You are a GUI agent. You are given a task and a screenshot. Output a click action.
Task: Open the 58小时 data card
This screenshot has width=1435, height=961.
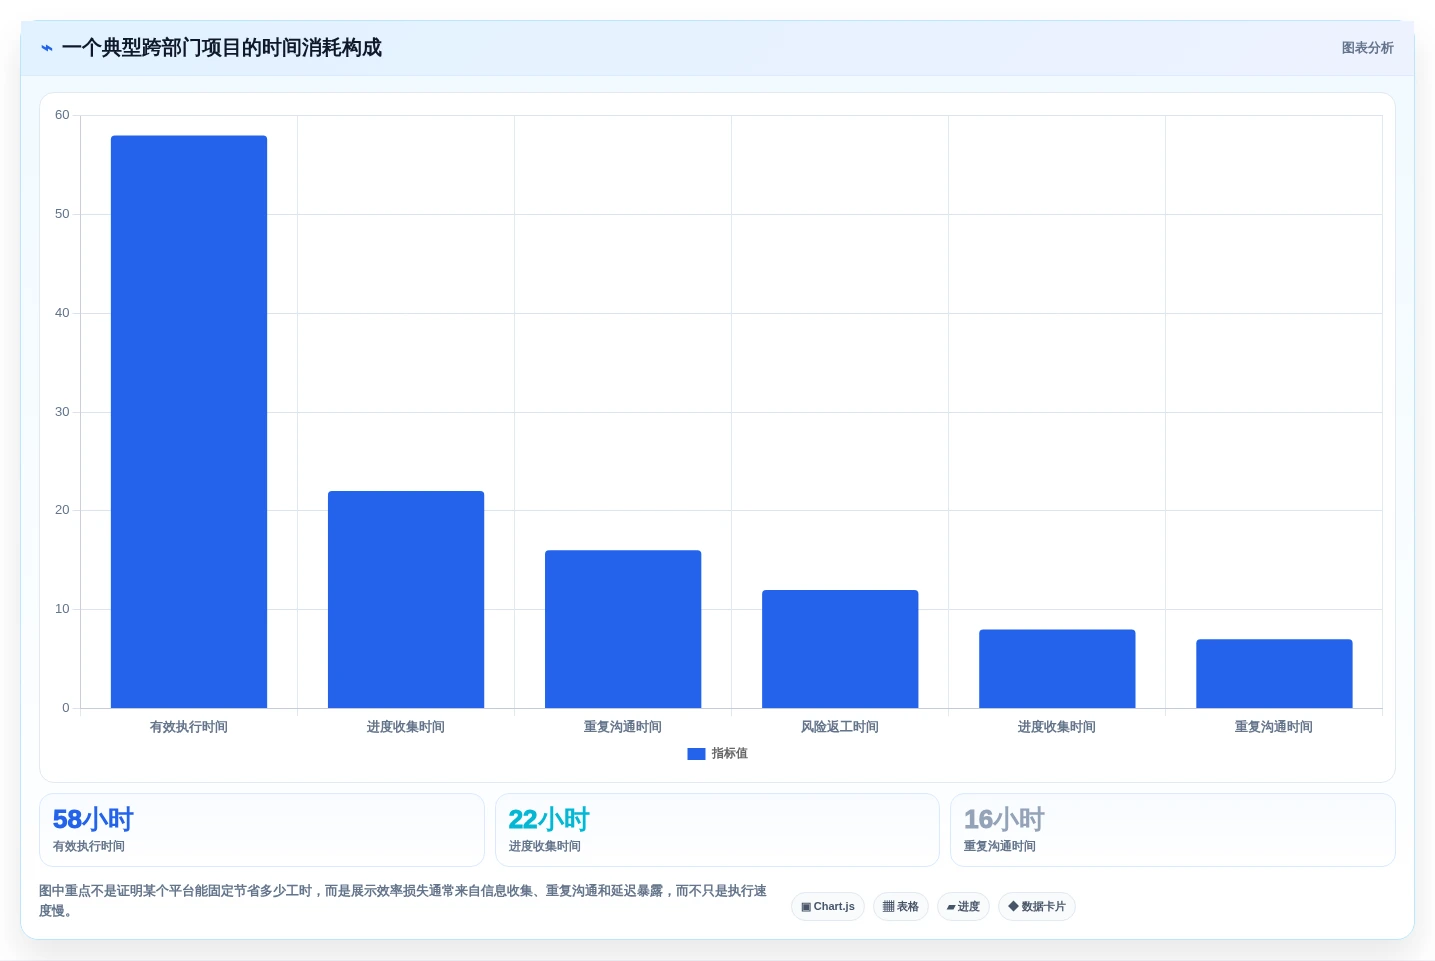coord(262,830)
